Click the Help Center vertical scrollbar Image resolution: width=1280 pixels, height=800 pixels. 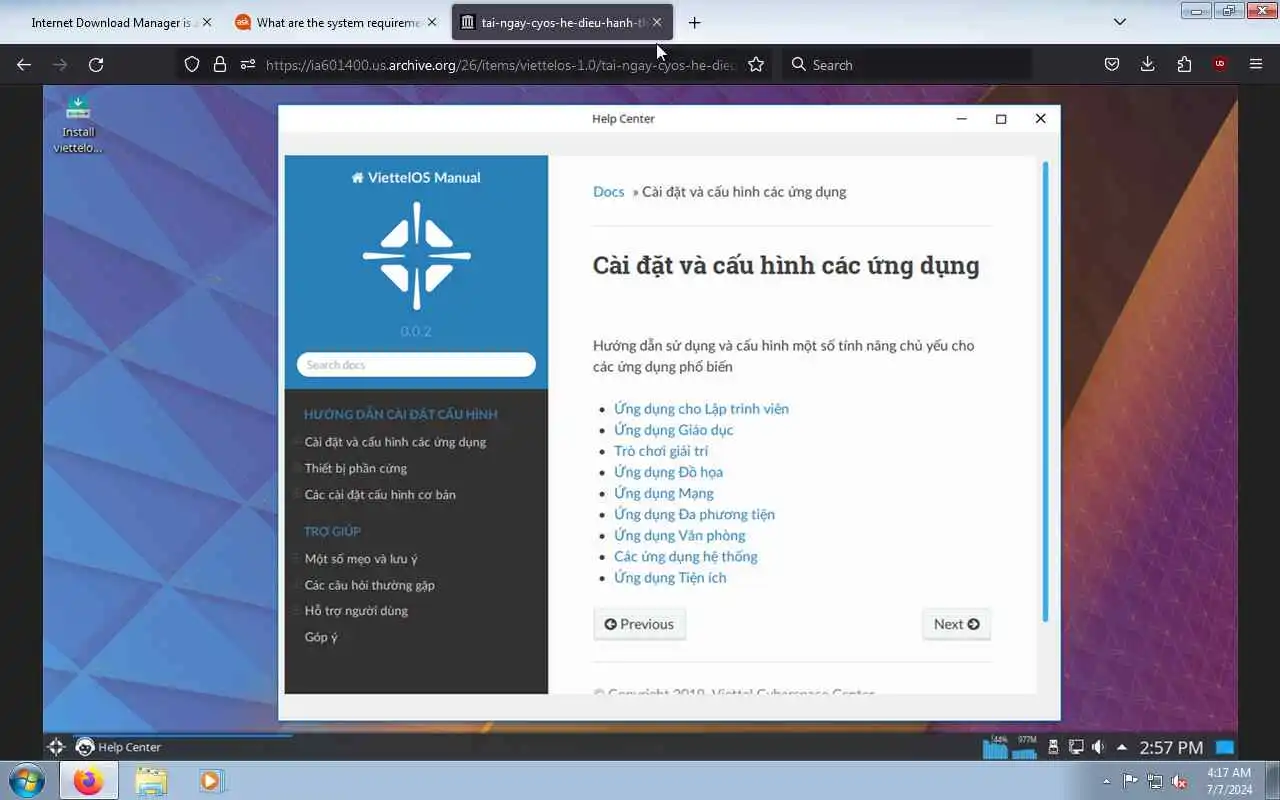coord(1045,392)
